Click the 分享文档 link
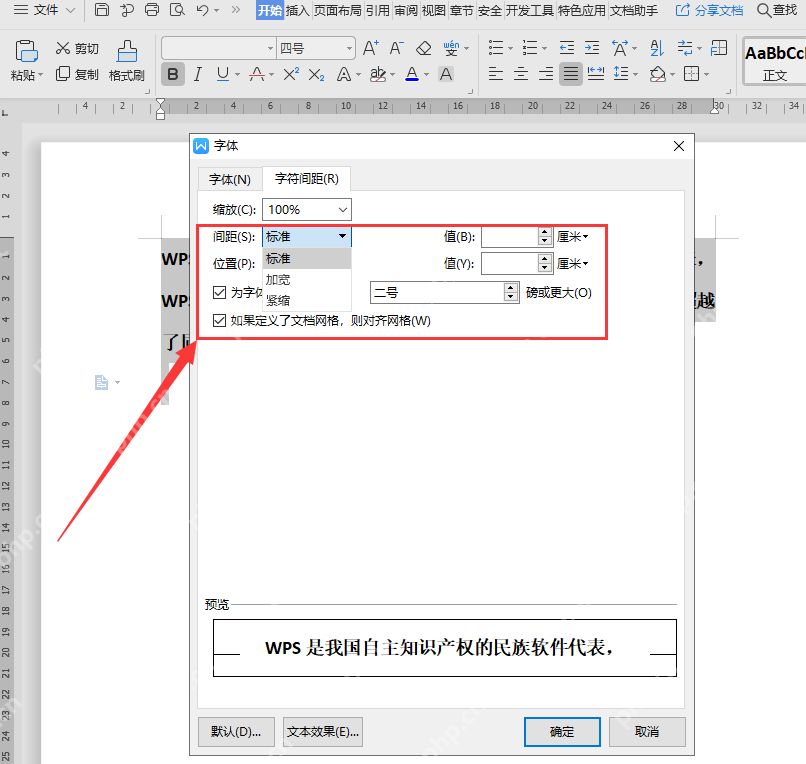 [709, 10]
